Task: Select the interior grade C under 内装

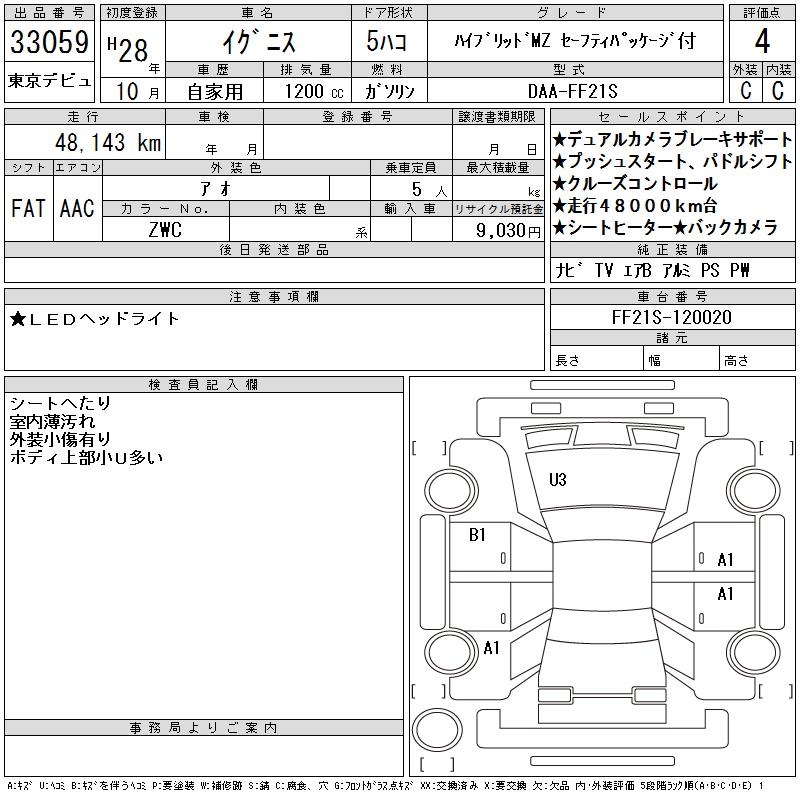Action: pyautogui.click(x=777, y=90)
